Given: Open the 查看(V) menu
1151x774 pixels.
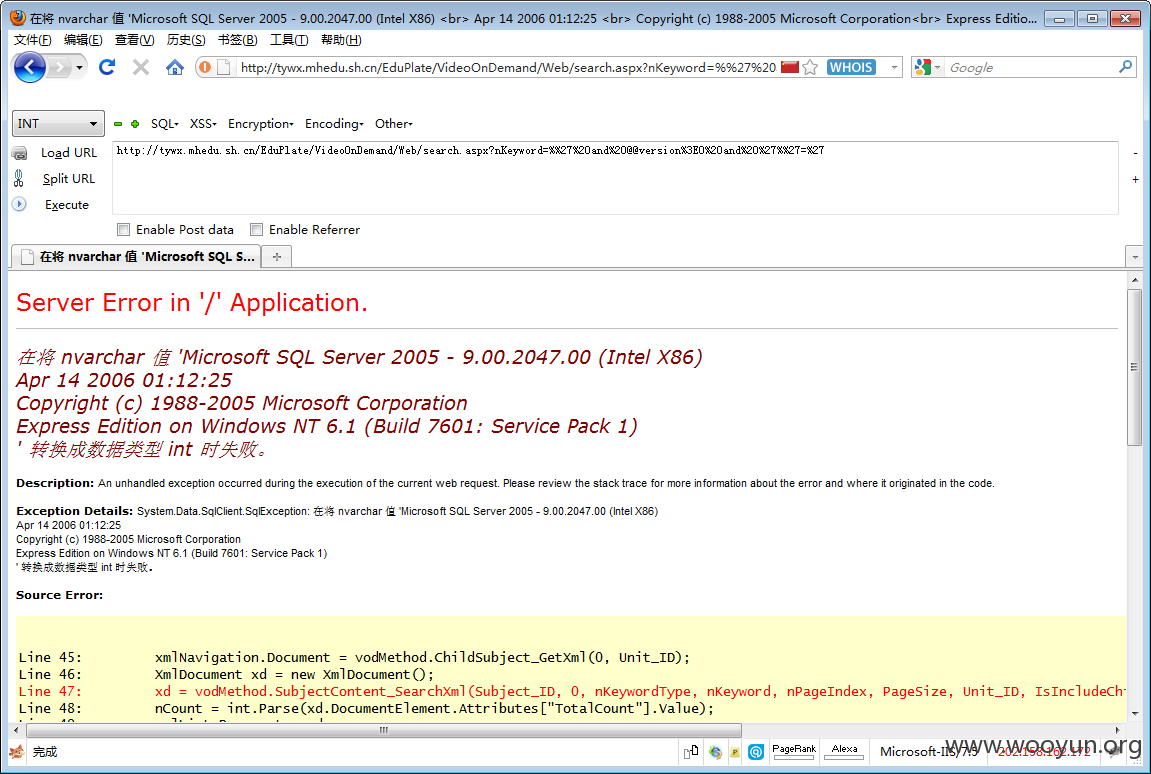Looking at the screenshot, I should pyautogui.click(x=134, y=40).
